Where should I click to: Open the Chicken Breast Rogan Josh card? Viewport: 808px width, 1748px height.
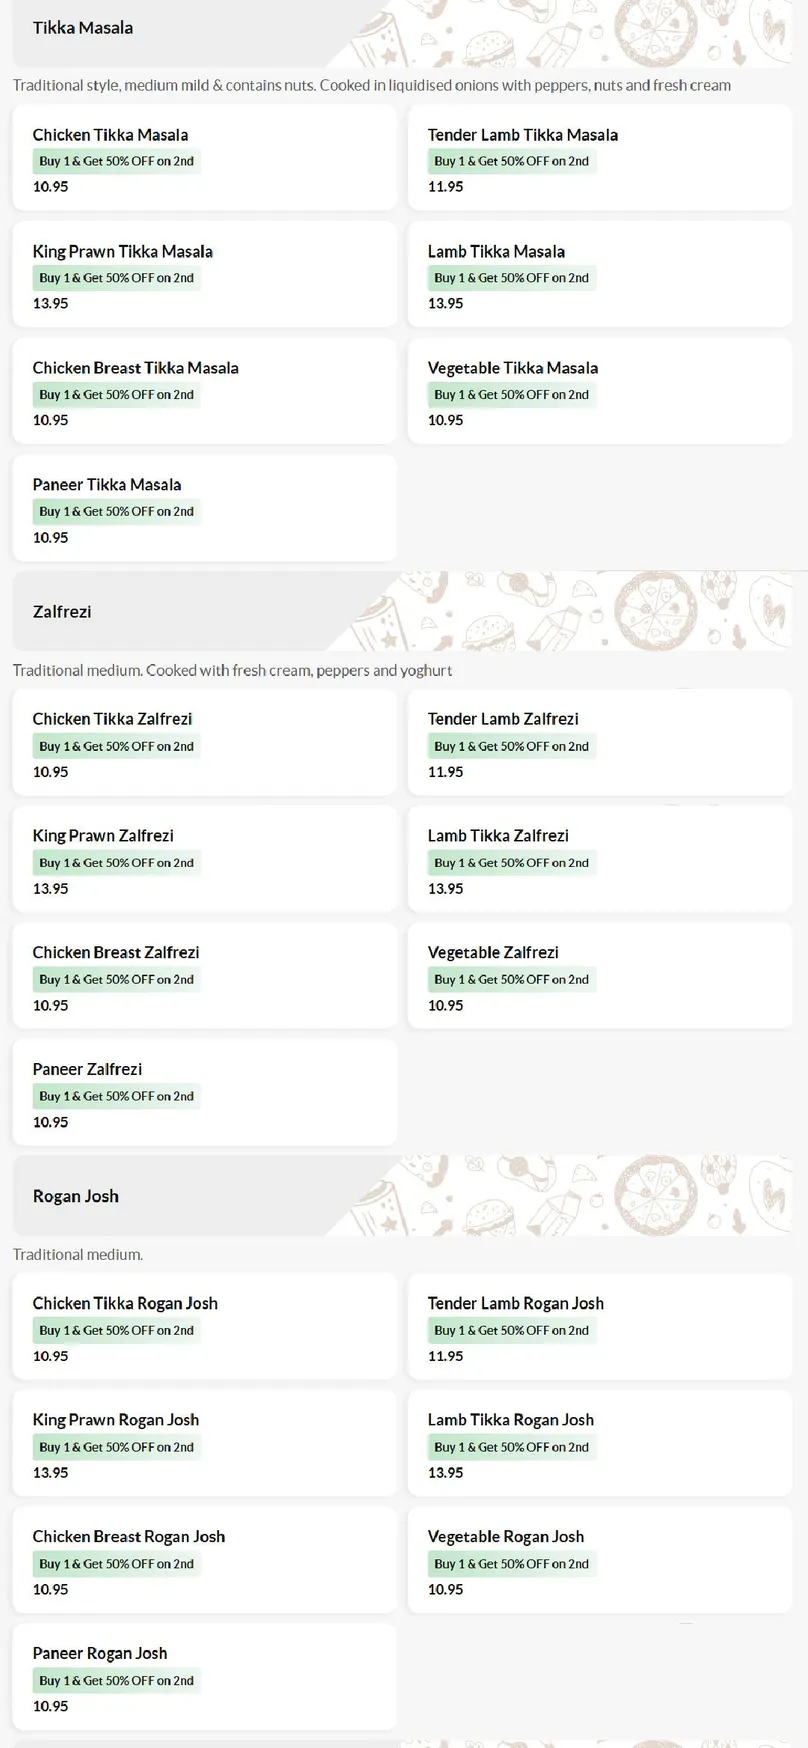pyautogui.click(x=204, y=1560)
